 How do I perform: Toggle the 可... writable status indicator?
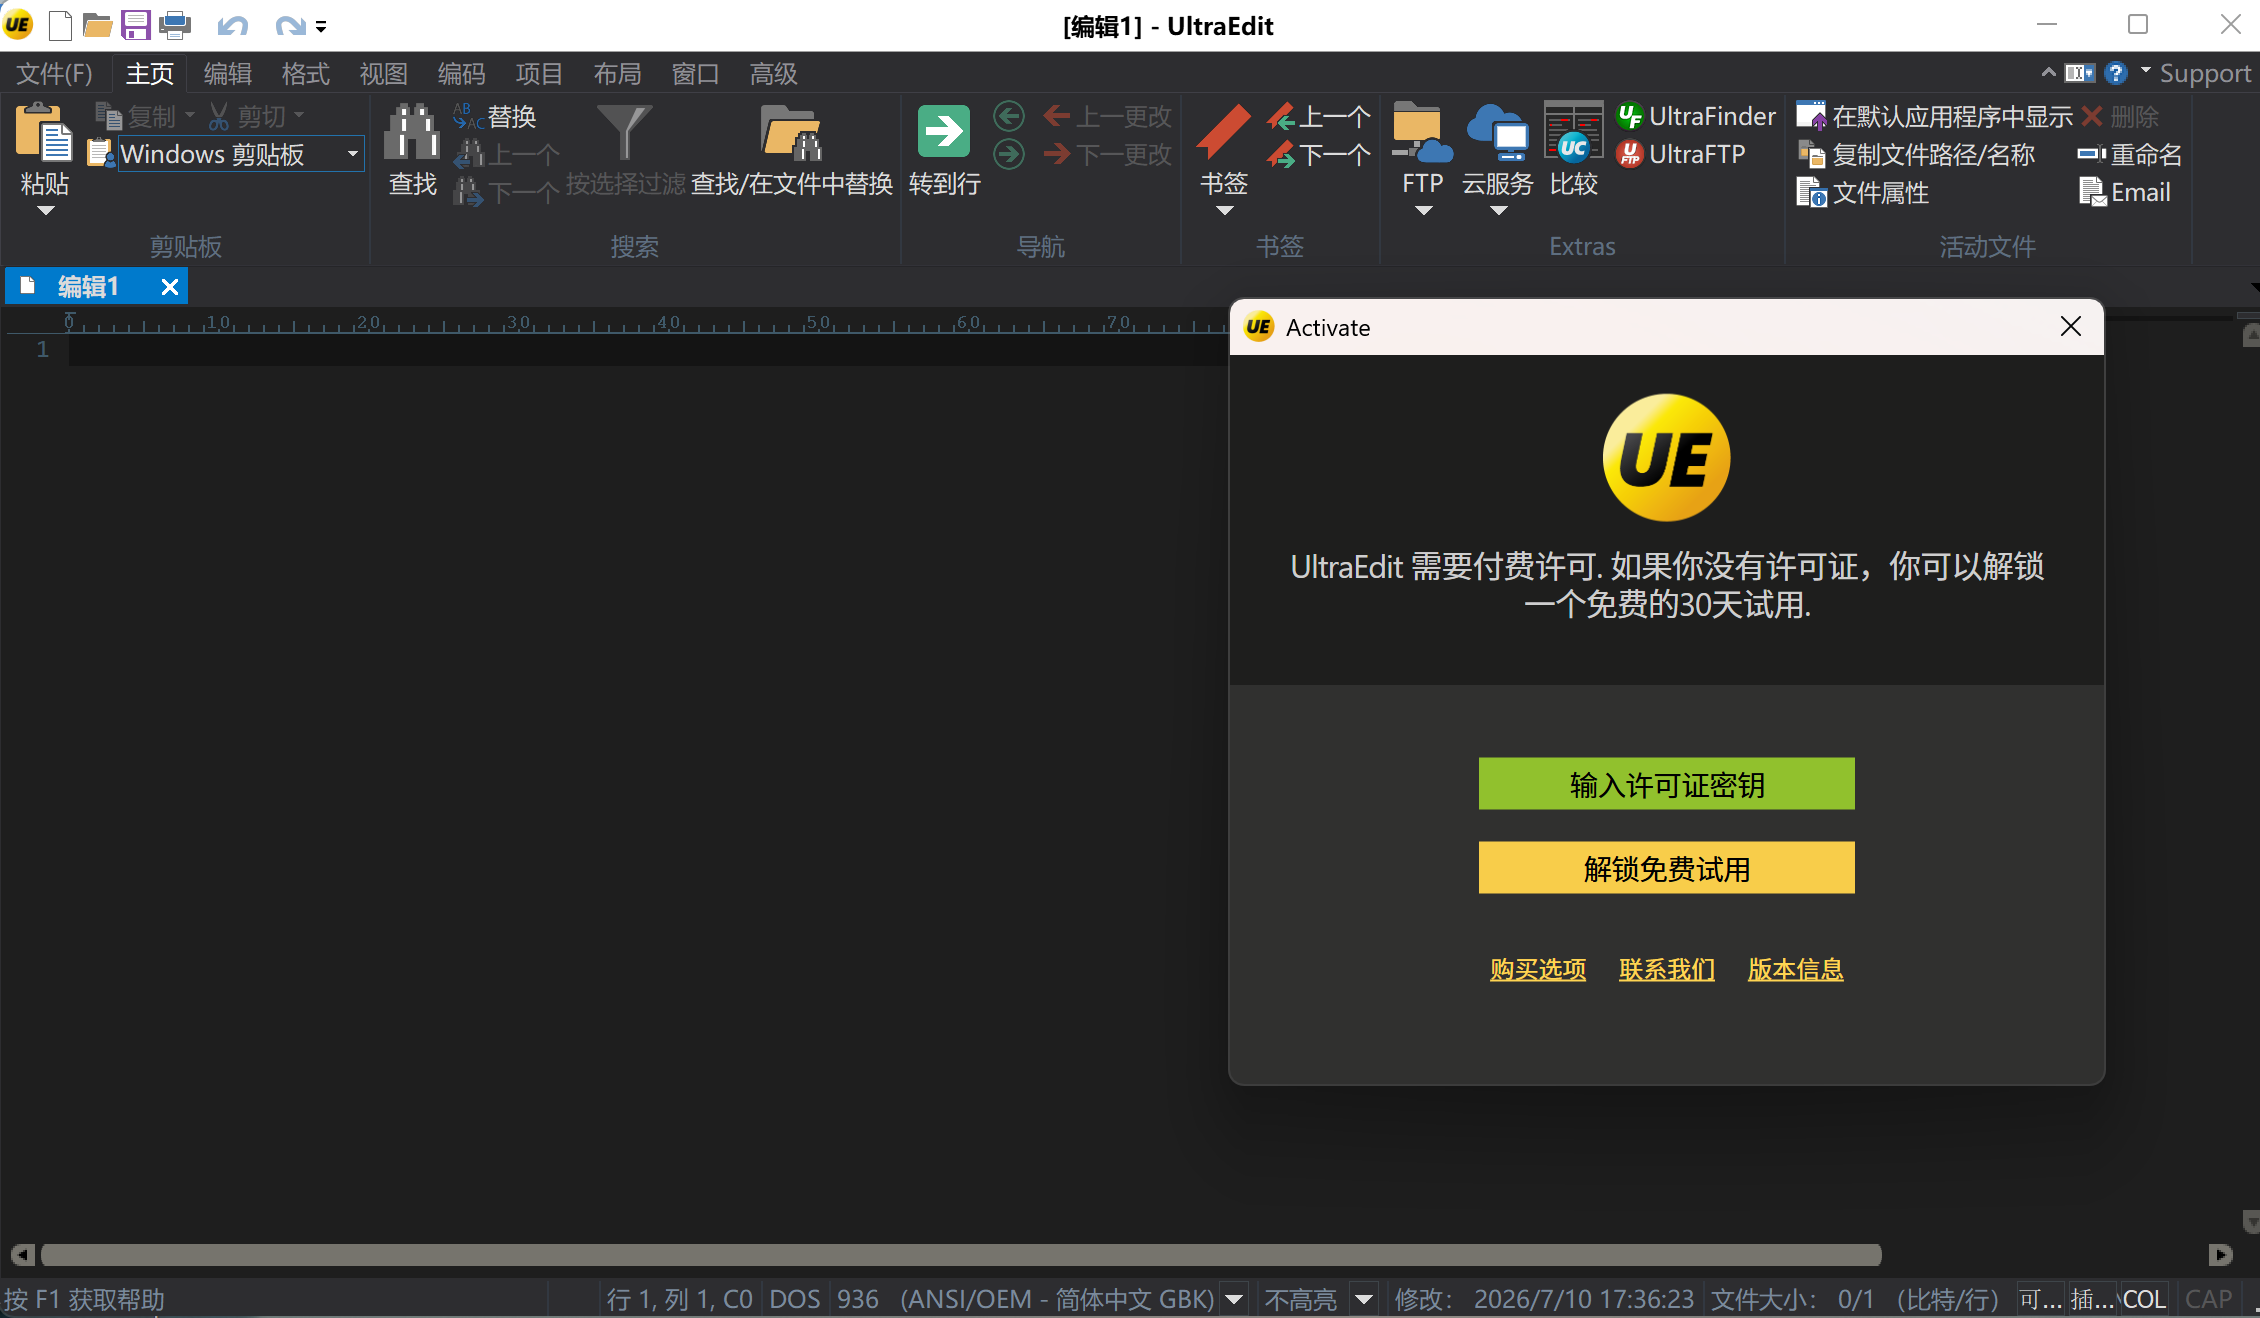tap(2040, 1299)
